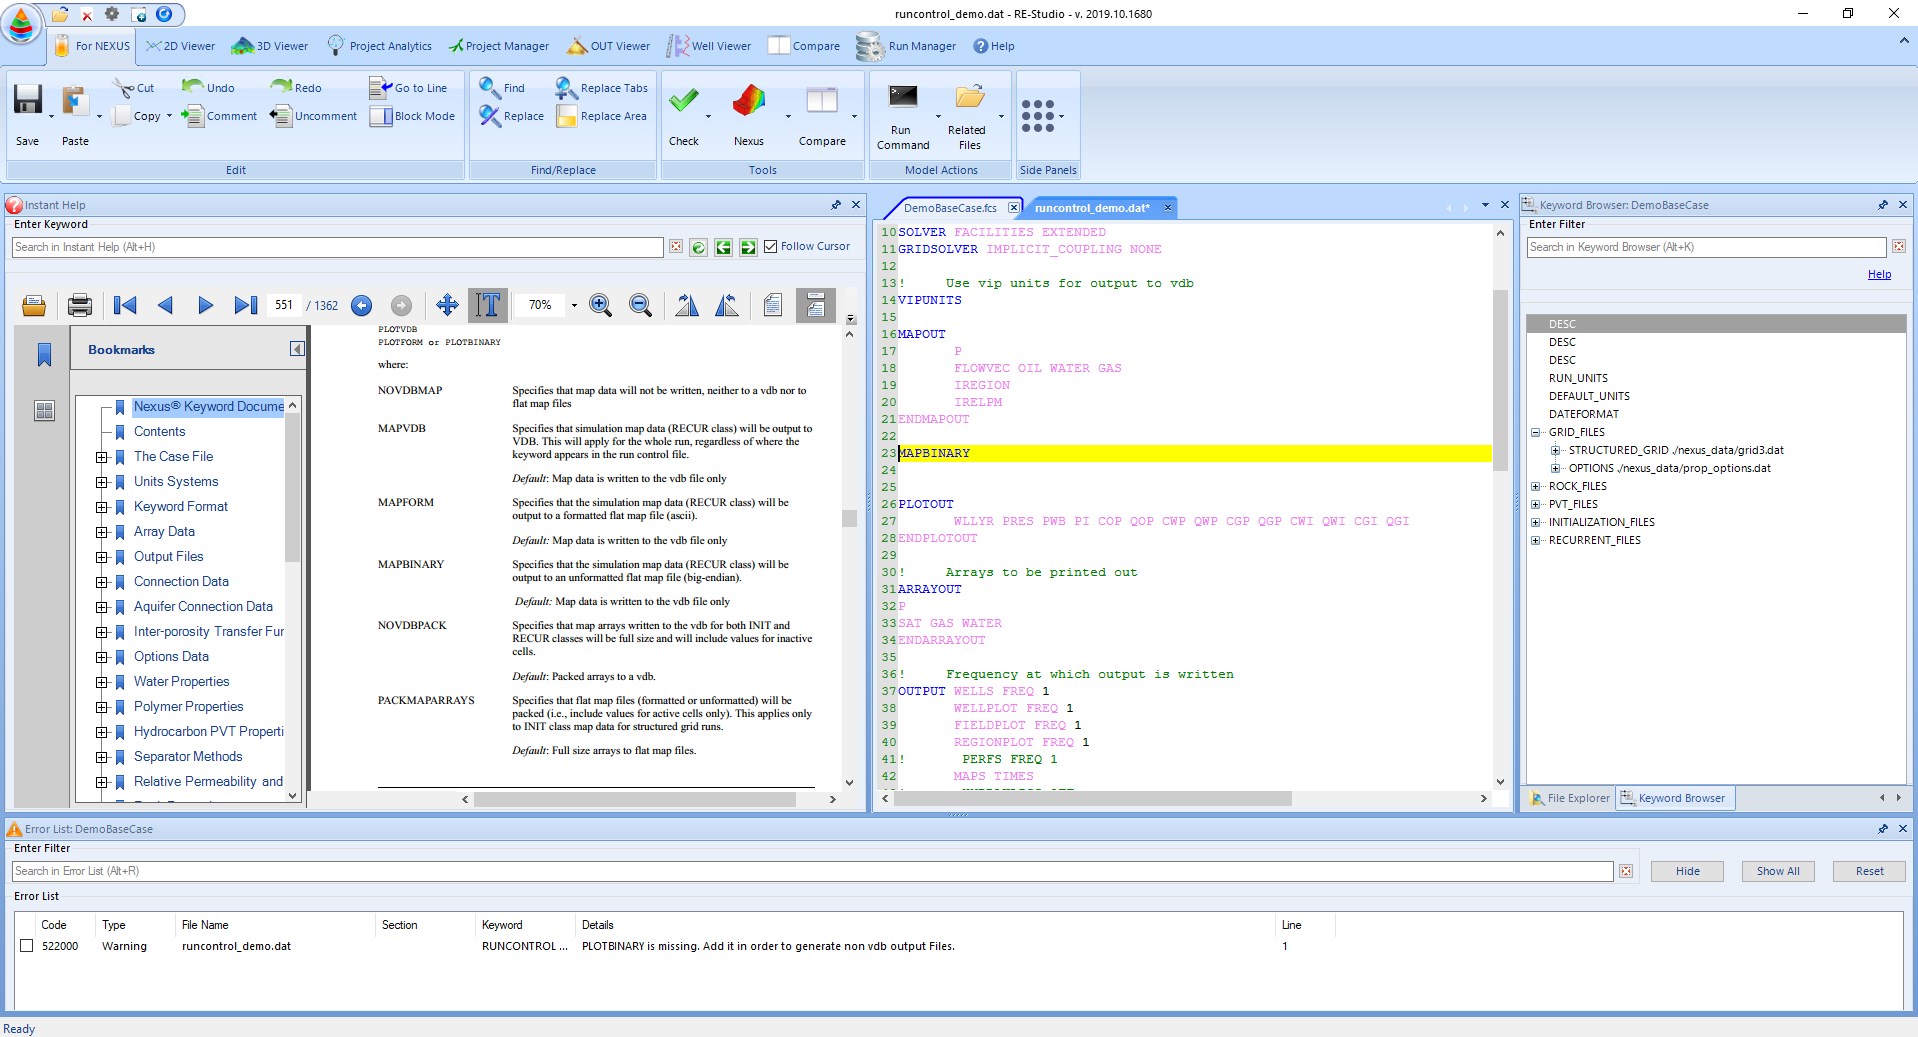Click Reset button in Error List
Viewport: 1918px width, 1037px height.
pos(1869,871)
